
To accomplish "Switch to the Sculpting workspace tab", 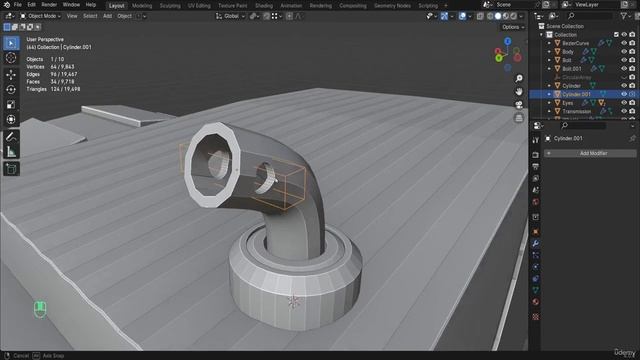I will (170, 6).
